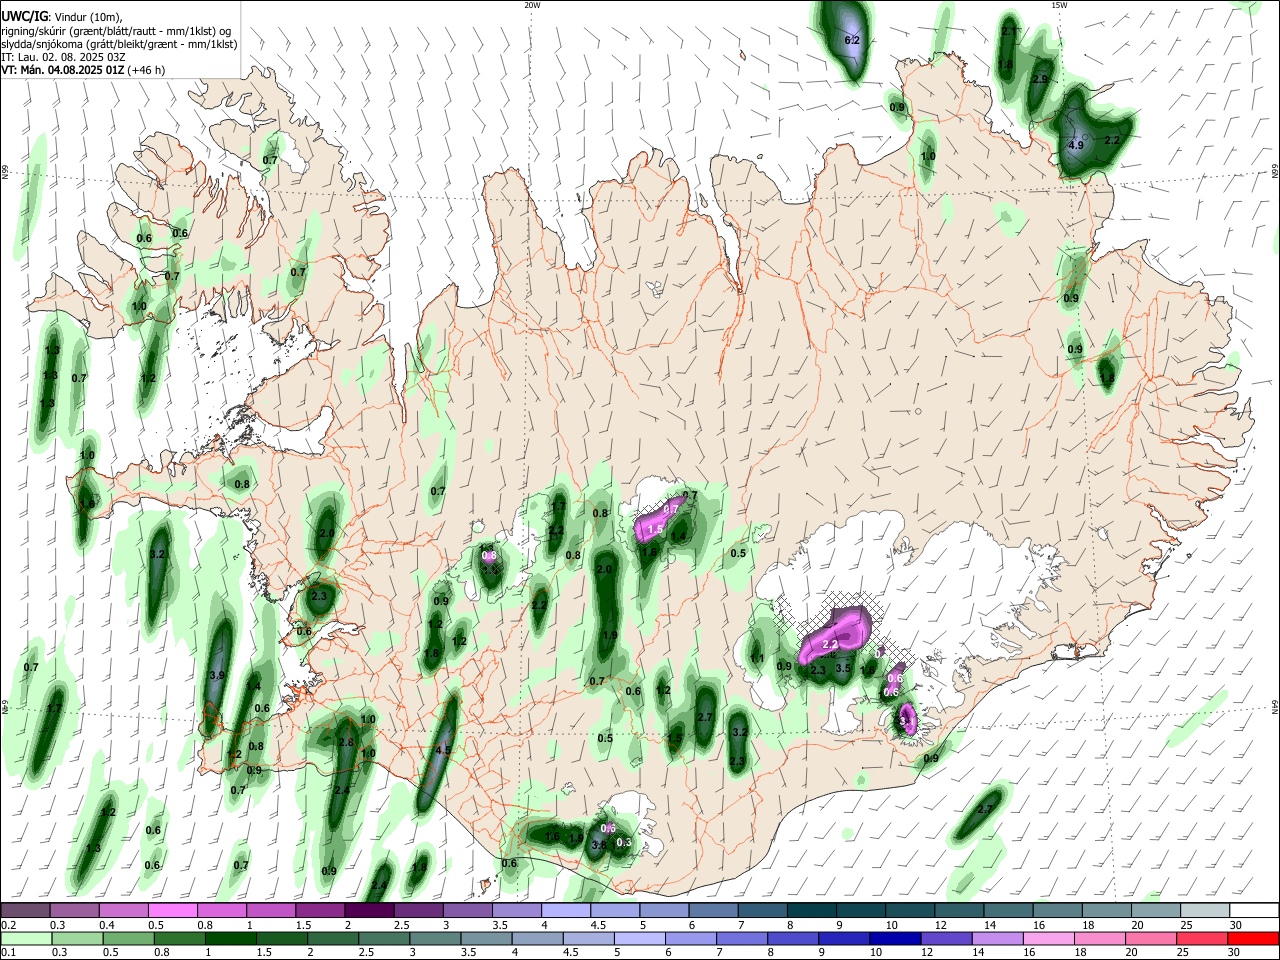Click the 2.8 precipitation value on the map

point(347,742)
